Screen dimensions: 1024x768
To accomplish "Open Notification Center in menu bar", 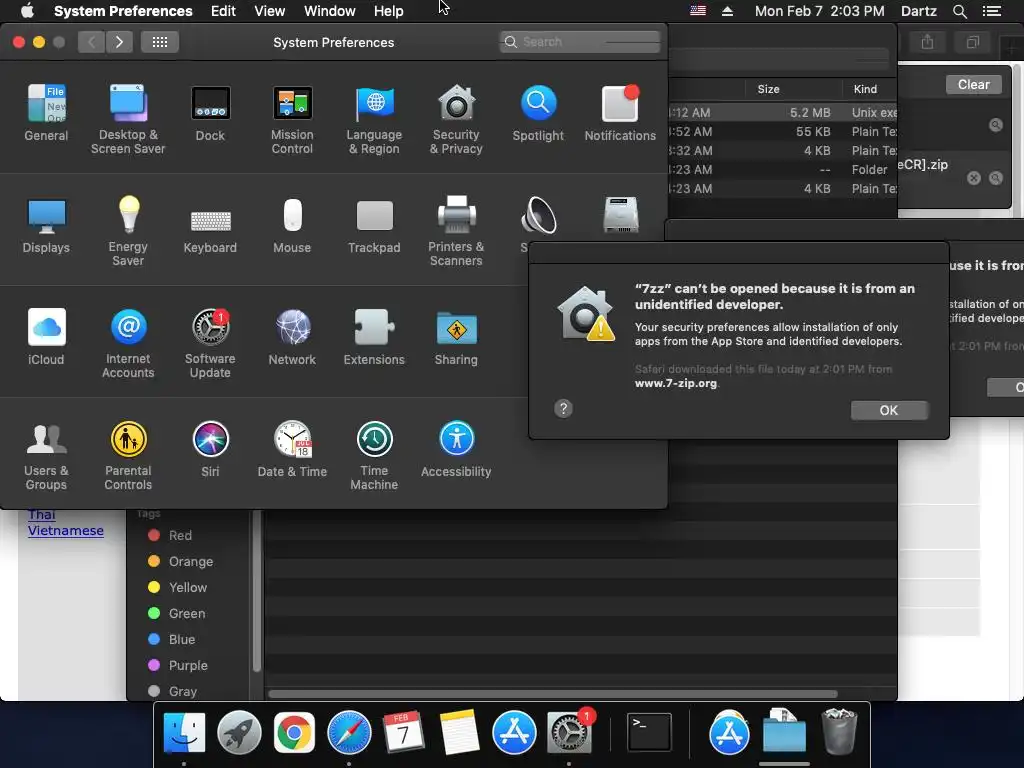I will click(991, 11).
